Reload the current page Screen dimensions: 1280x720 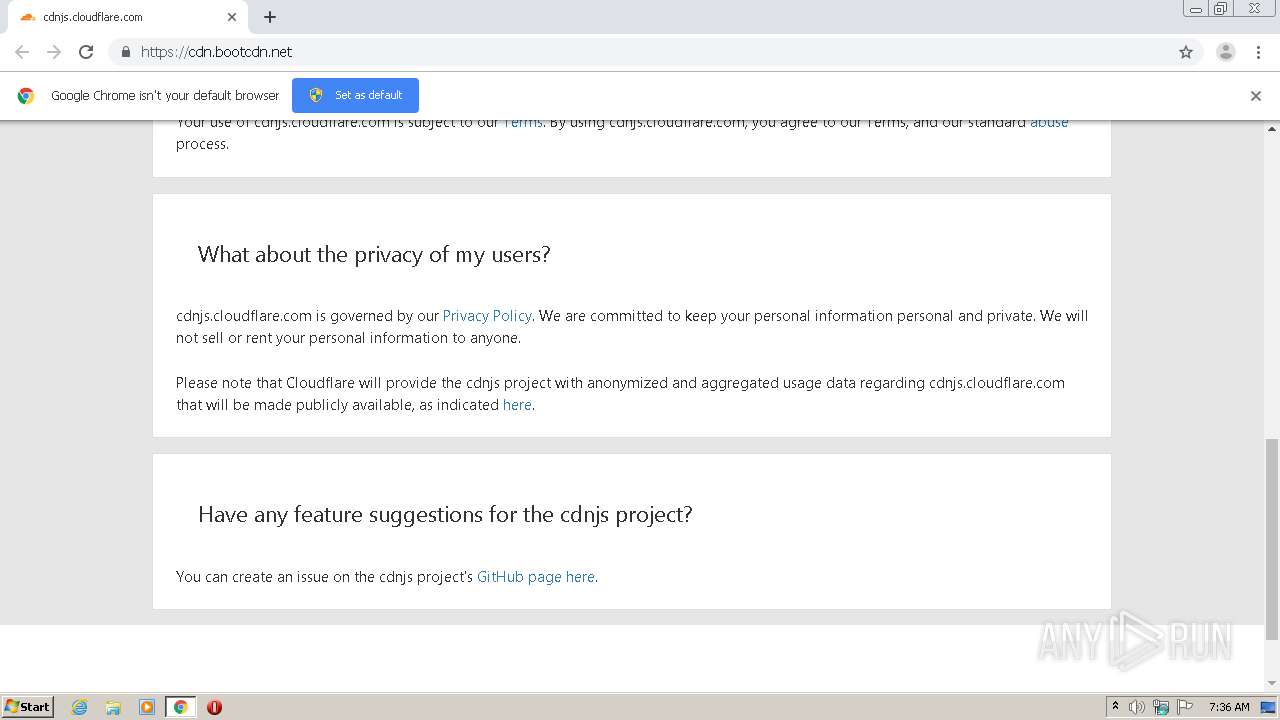tap(86, 52)
